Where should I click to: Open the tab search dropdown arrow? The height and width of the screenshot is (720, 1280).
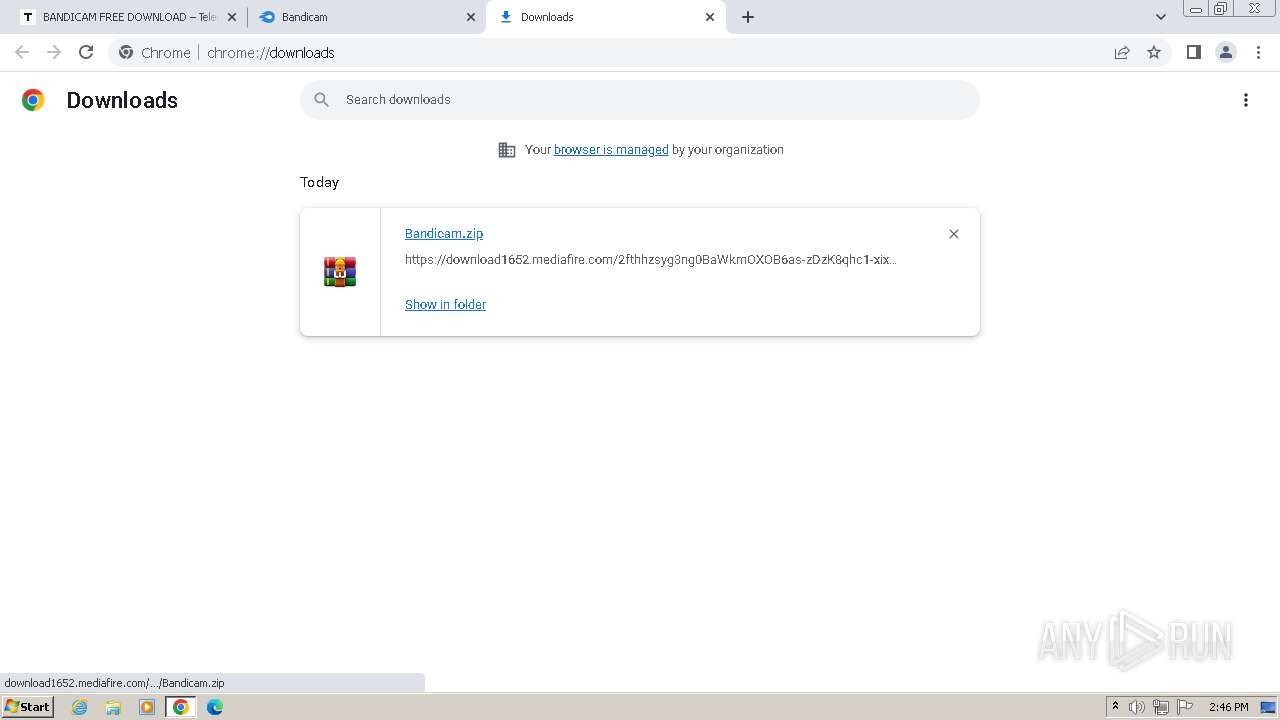click(1160, 17)
